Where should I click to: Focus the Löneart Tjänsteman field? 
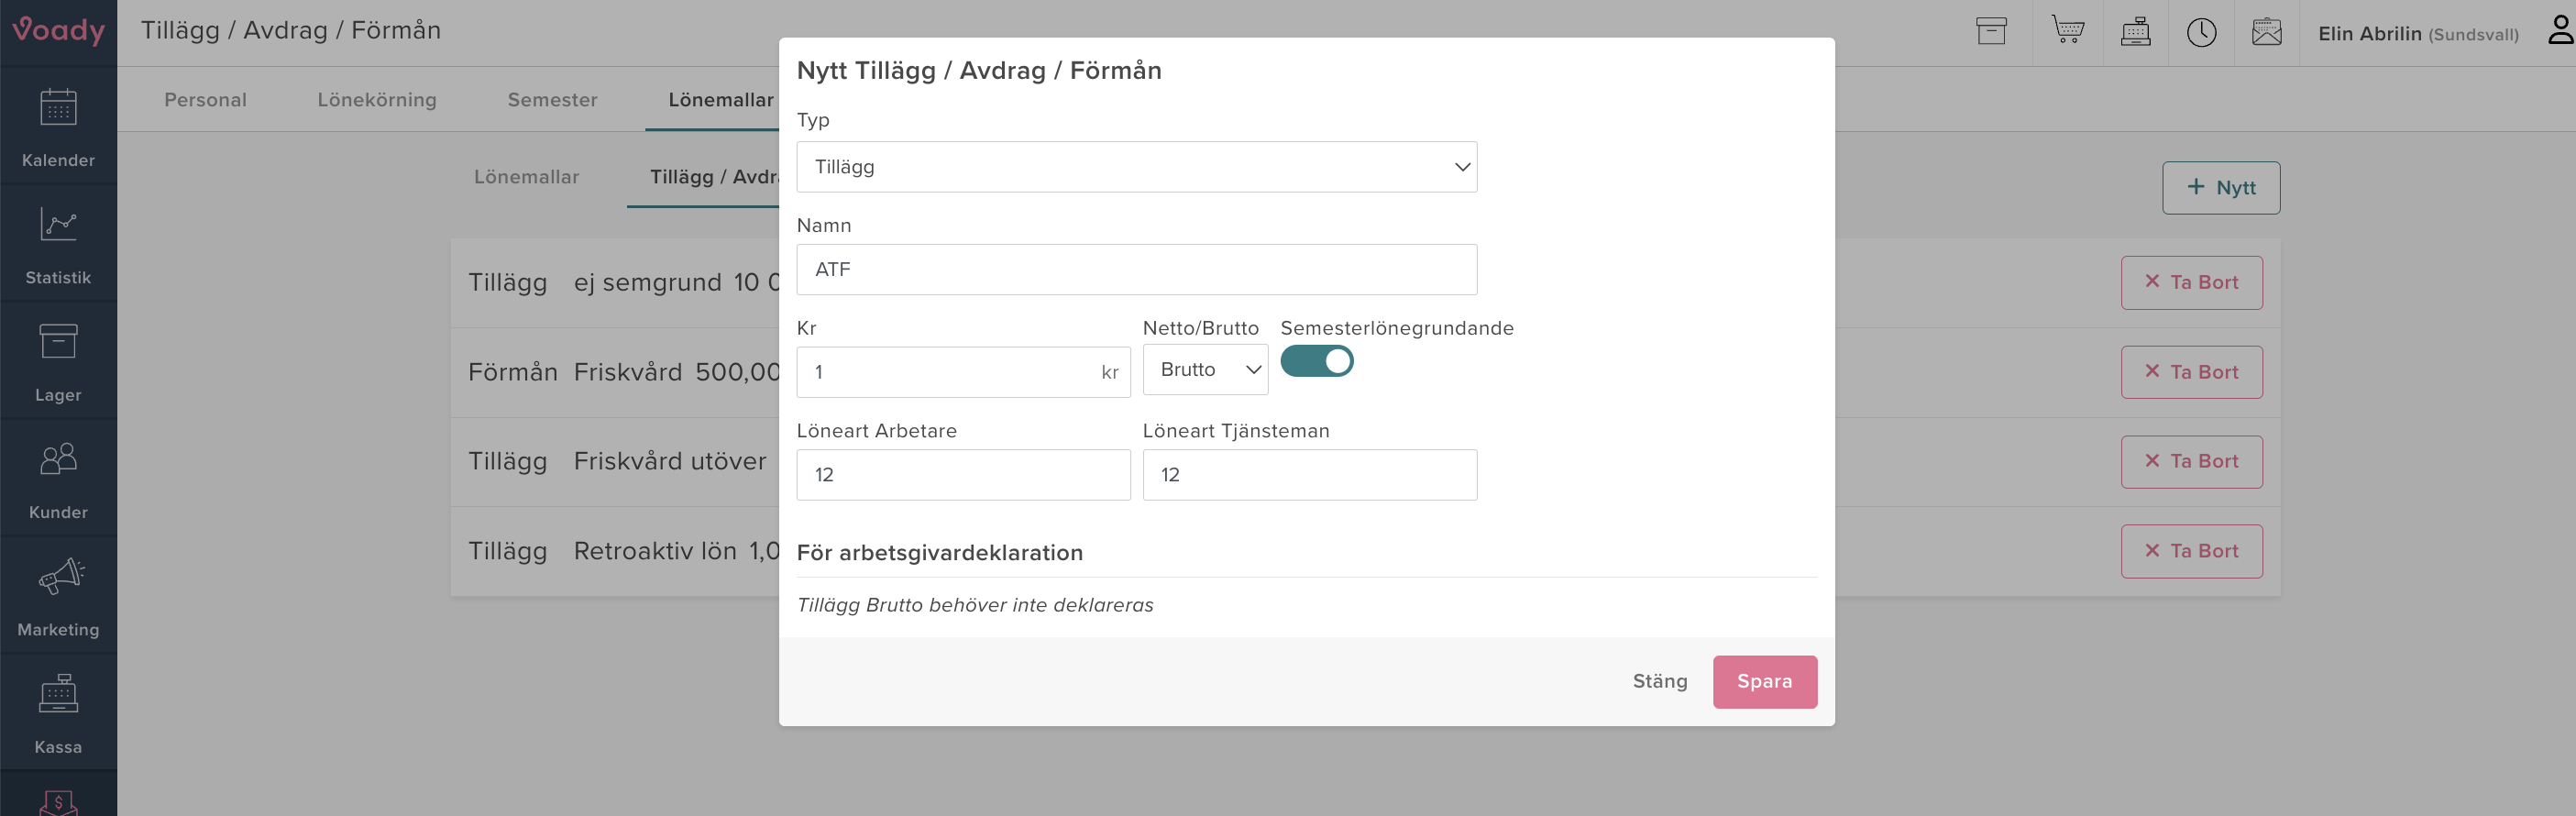click(x=1309, y=475)
